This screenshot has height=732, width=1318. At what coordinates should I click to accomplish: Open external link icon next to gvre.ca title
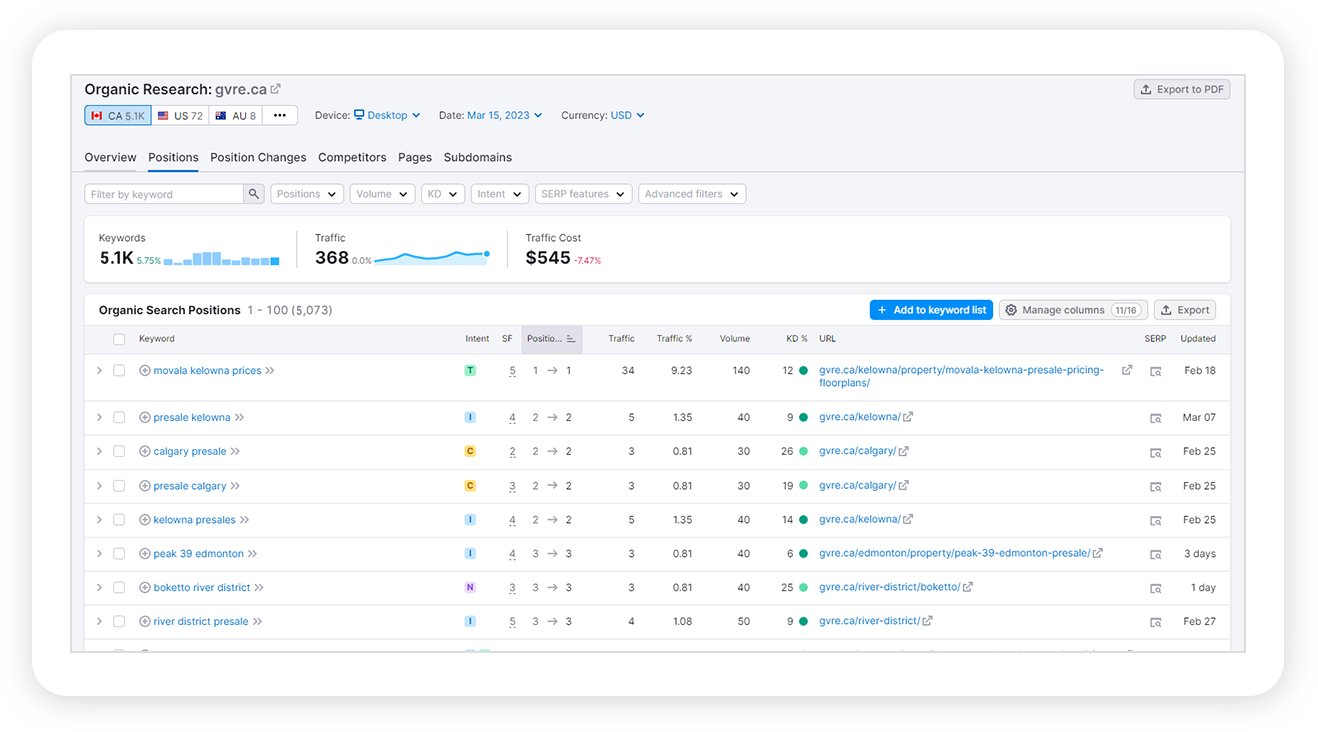coord(276,89)
